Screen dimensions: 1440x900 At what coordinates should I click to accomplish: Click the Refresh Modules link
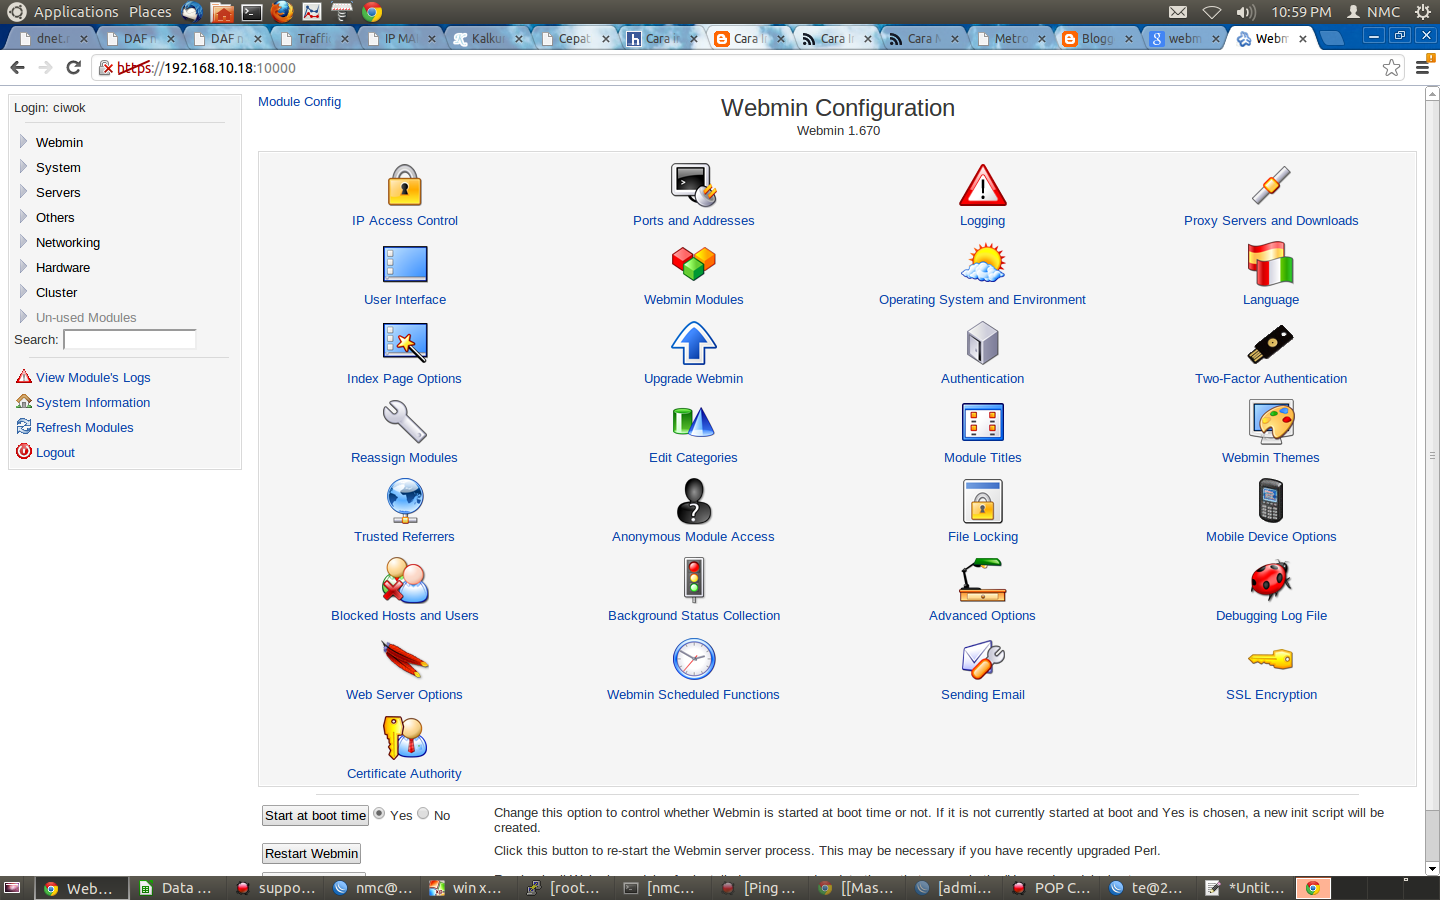(85, 427)
